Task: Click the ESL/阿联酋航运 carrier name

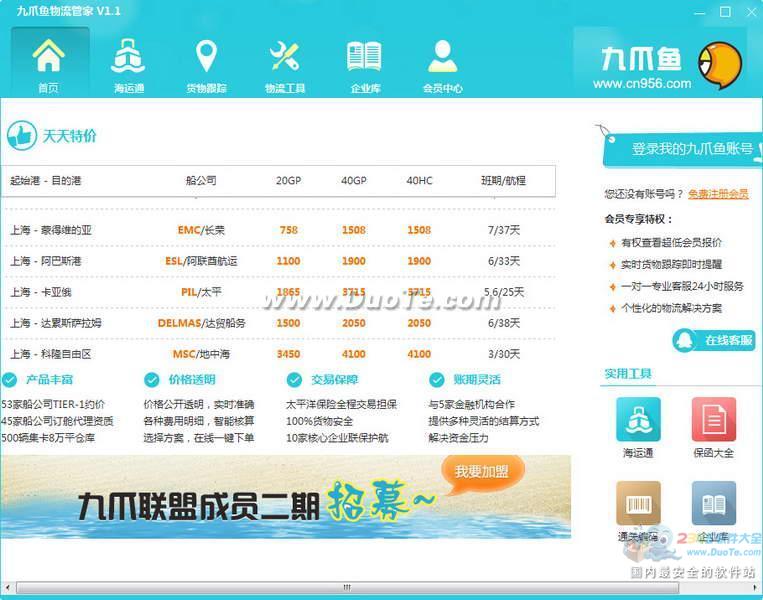Action: [201, 261]
